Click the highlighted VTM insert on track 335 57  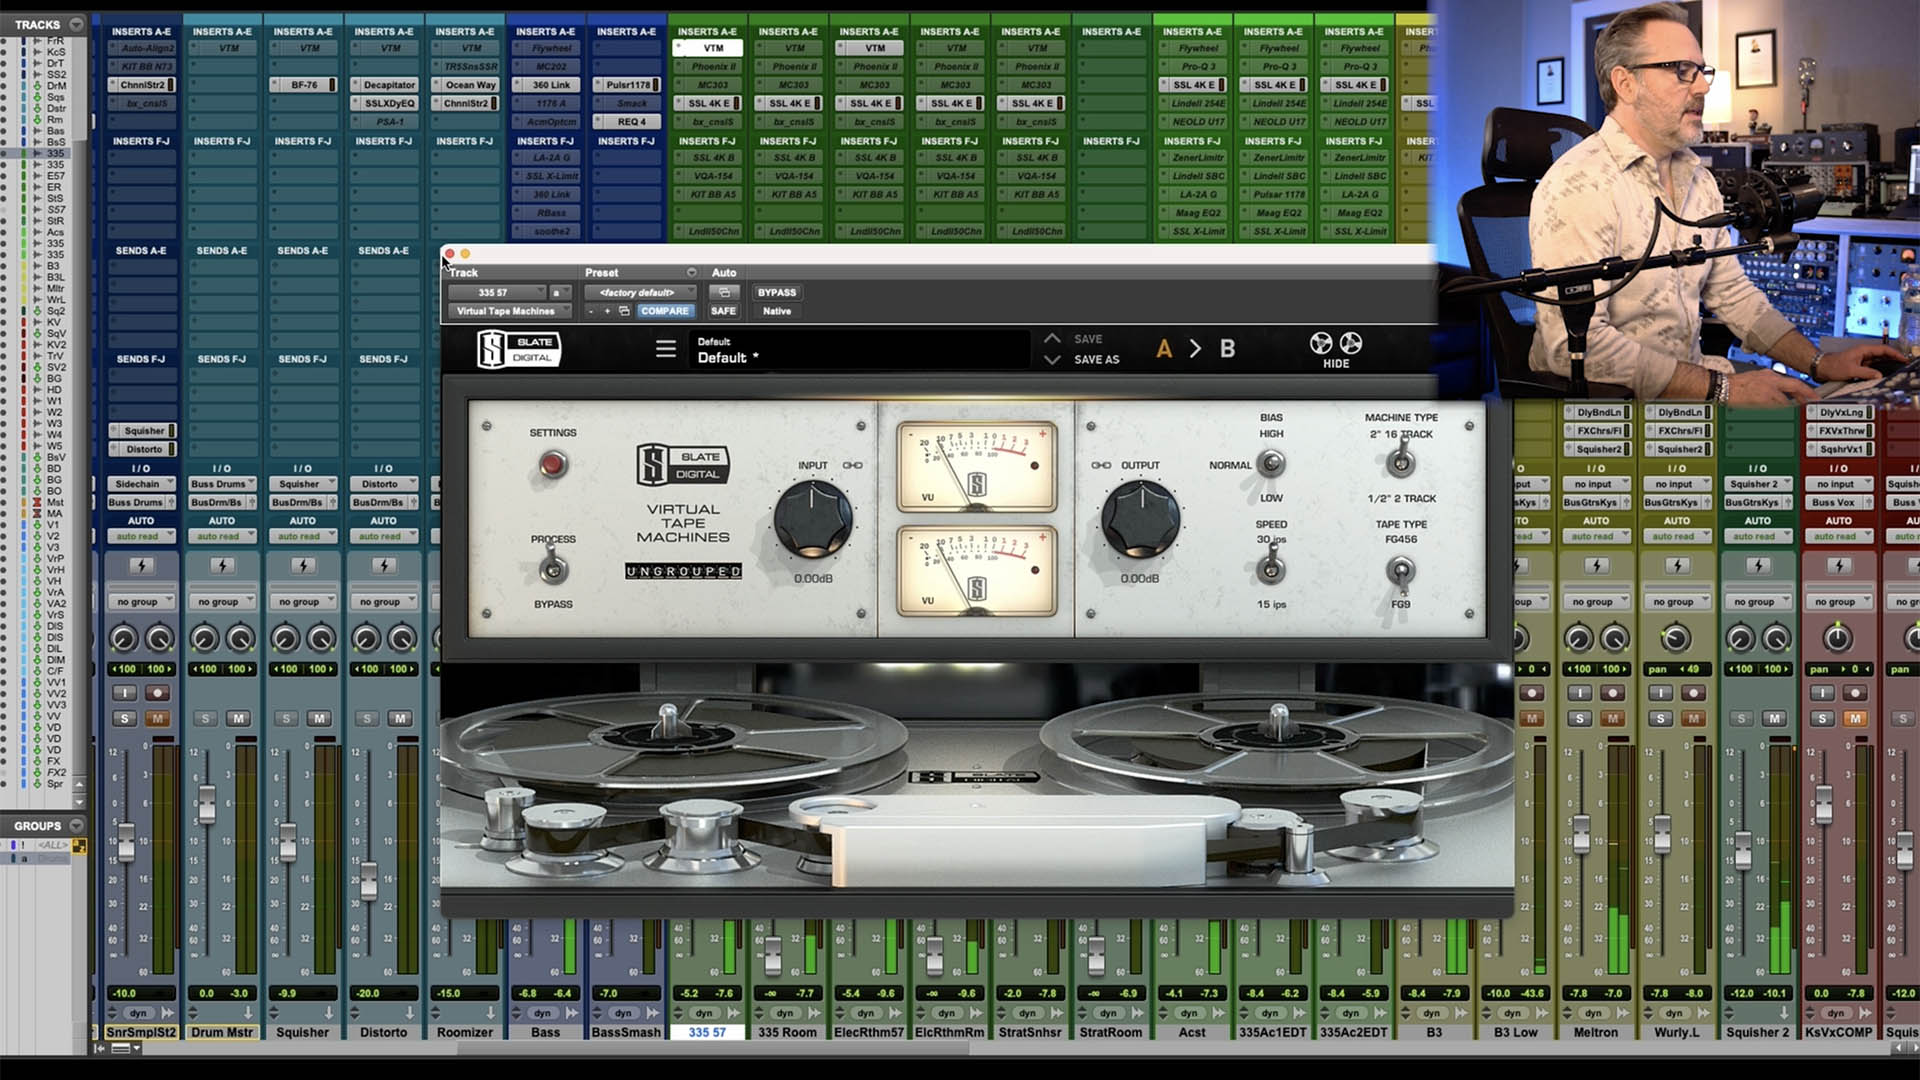click(708, 48)
